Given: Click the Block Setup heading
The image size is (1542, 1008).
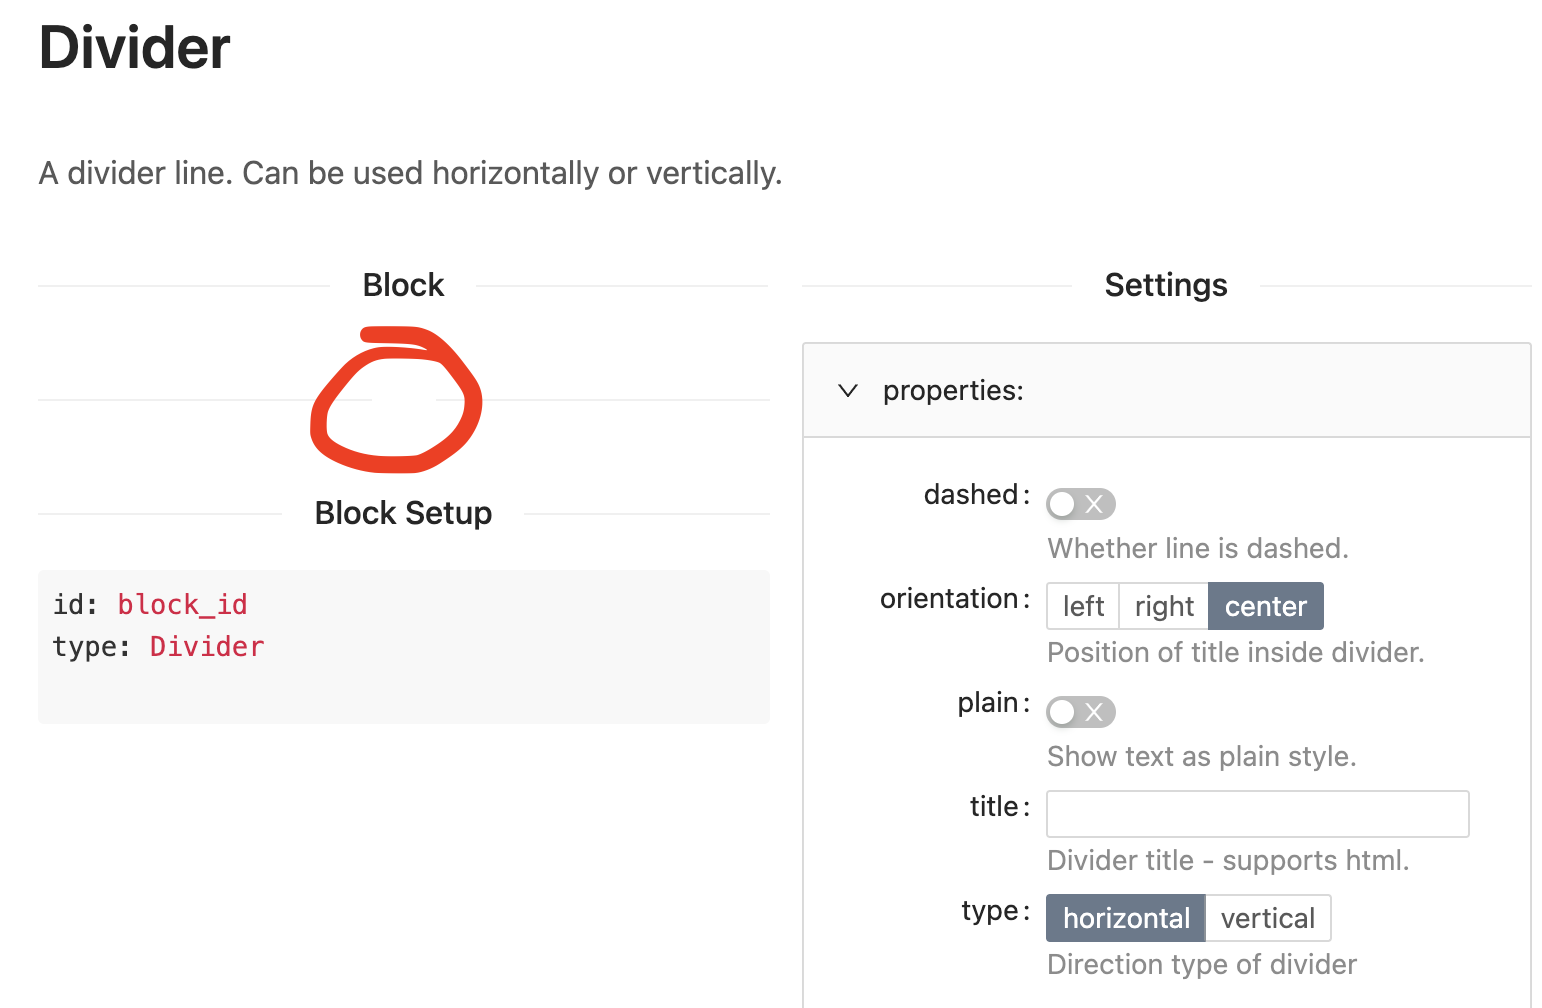Looking at the screenshot, I should click(403, 512).
